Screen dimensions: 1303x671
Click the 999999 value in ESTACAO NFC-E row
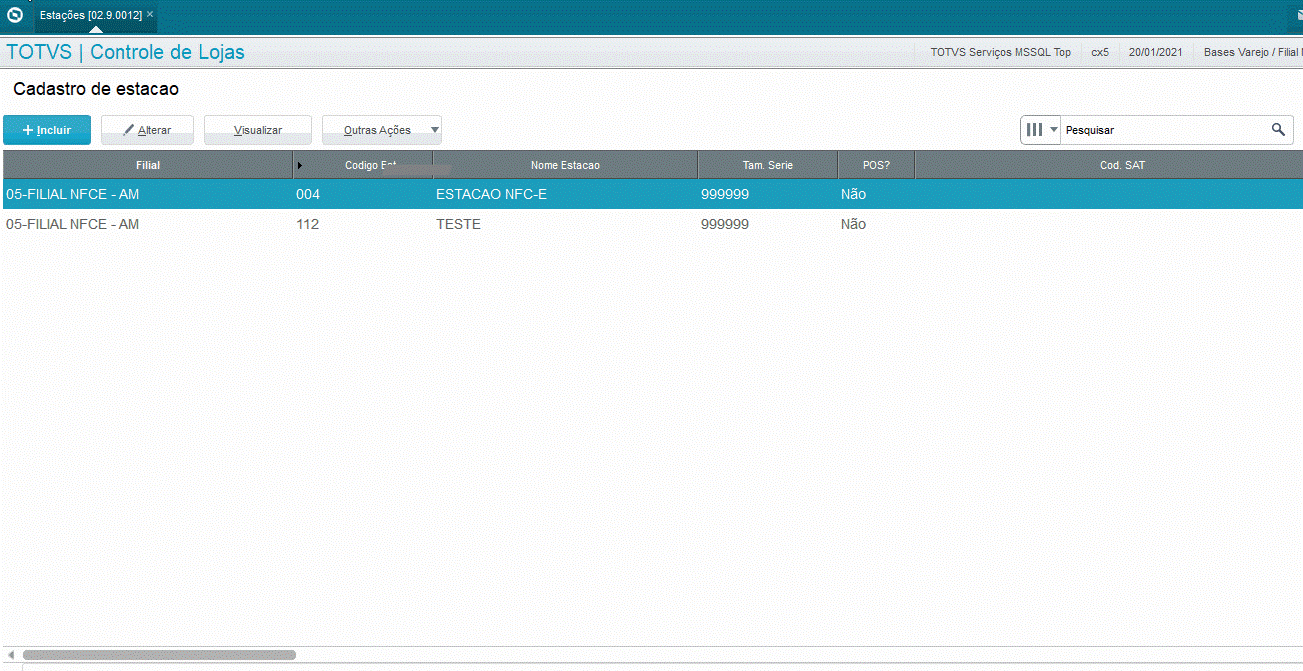(725, 194)
